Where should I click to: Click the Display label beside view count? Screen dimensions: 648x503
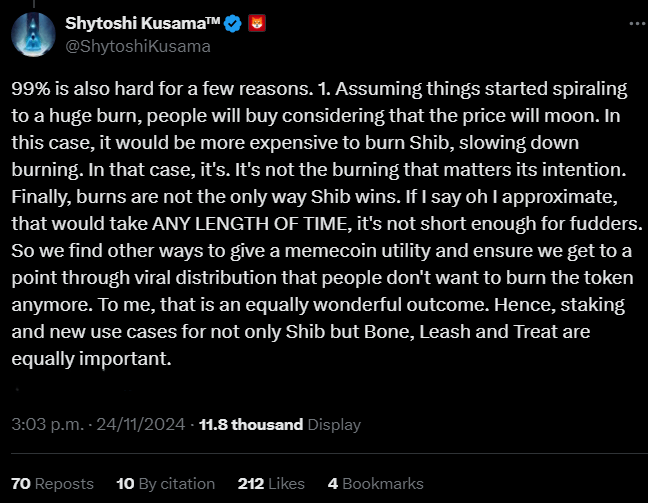pyautogui.click(x=334, y=425)
